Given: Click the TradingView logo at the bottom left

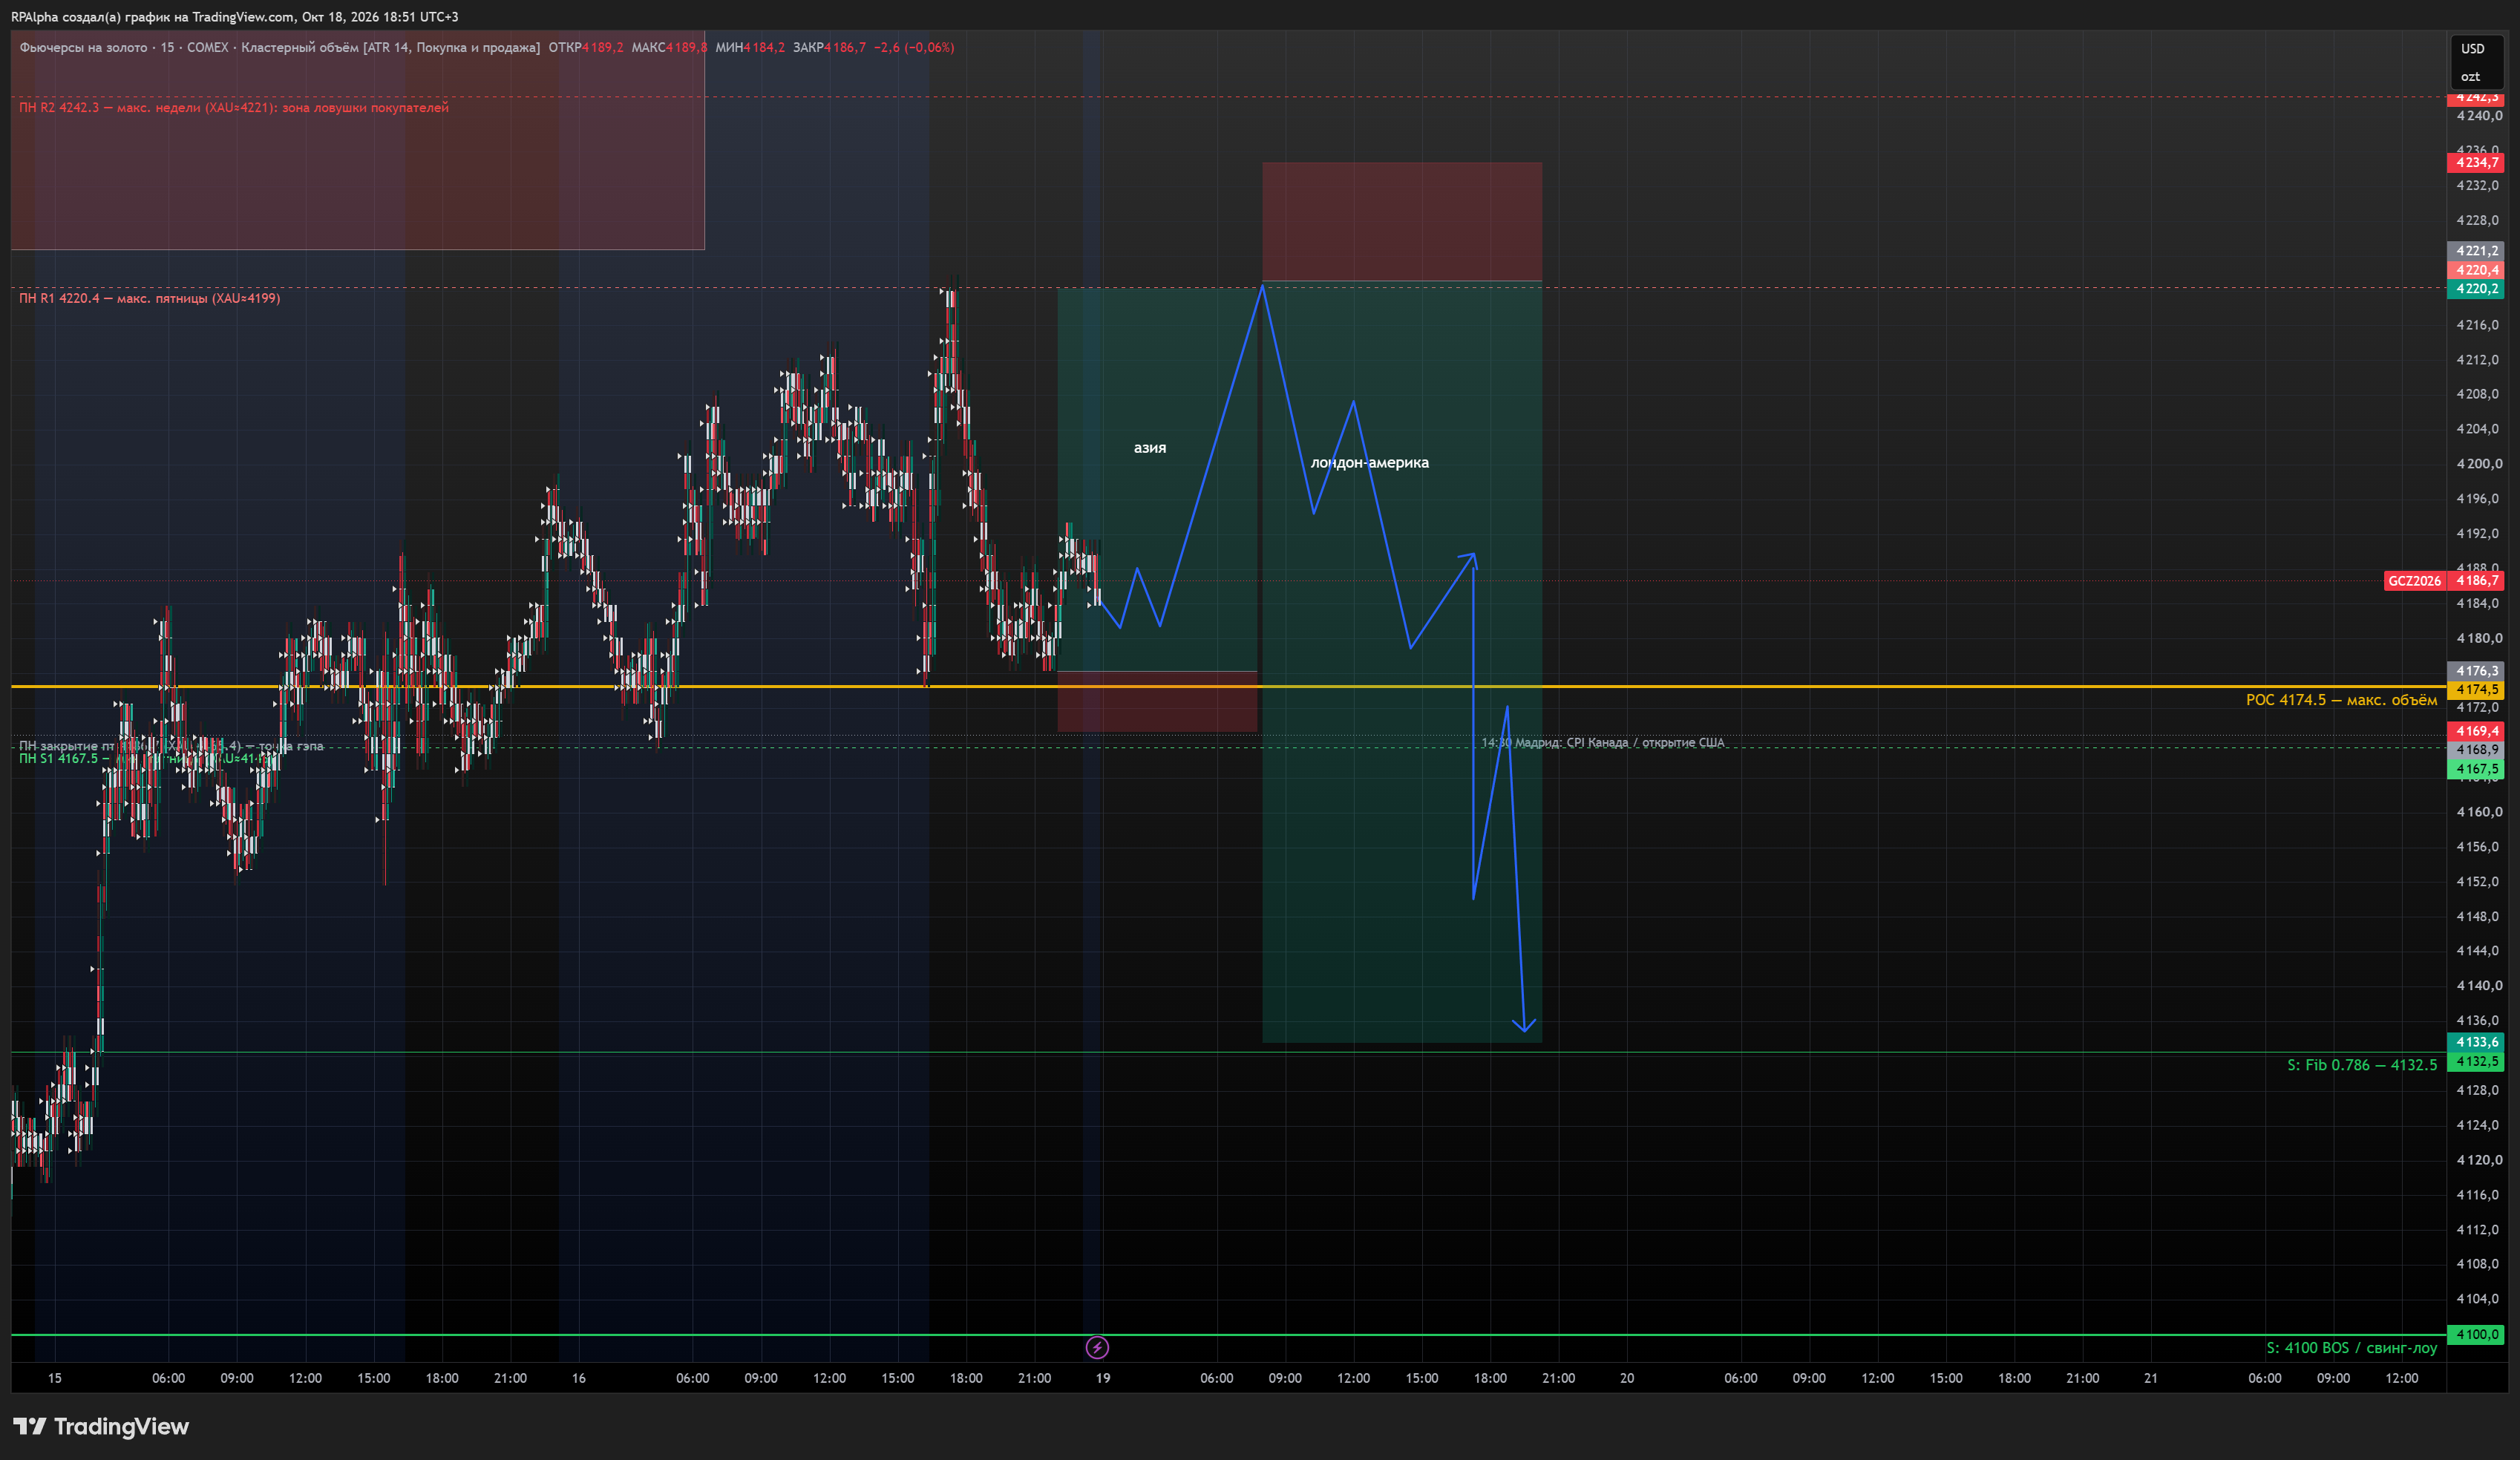Looking at the screenshot, I should (101, 1426).
